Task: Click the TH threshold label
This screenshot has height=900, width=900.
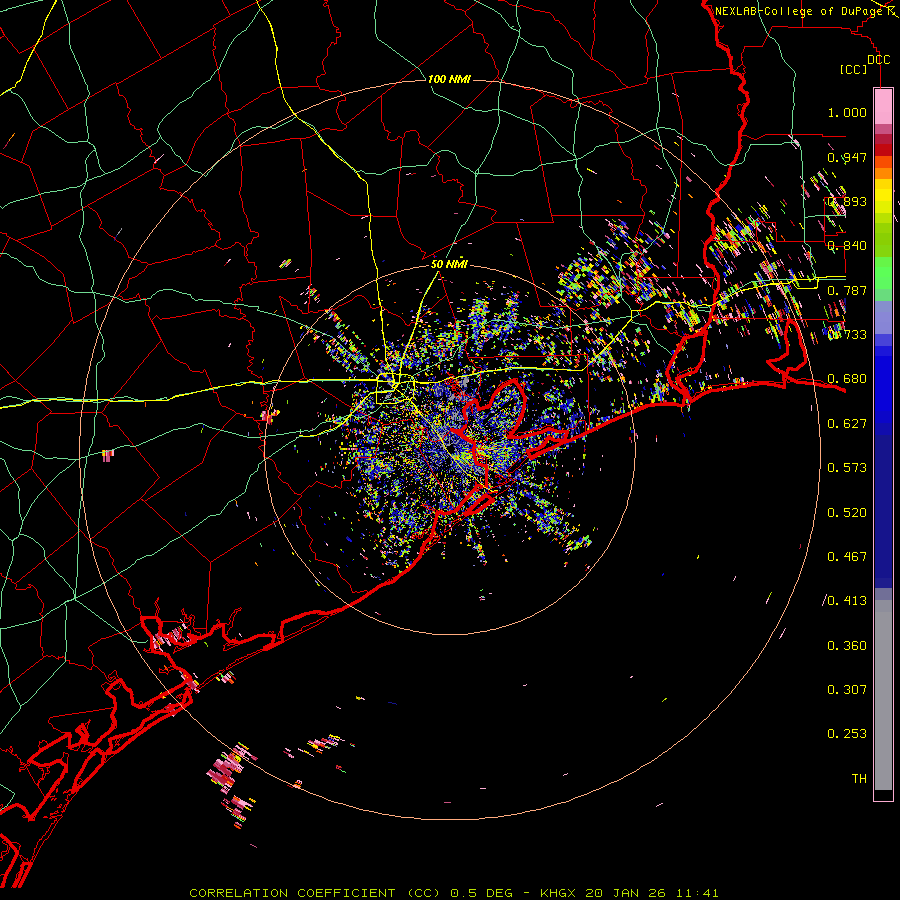Action: tap(859, 779)
